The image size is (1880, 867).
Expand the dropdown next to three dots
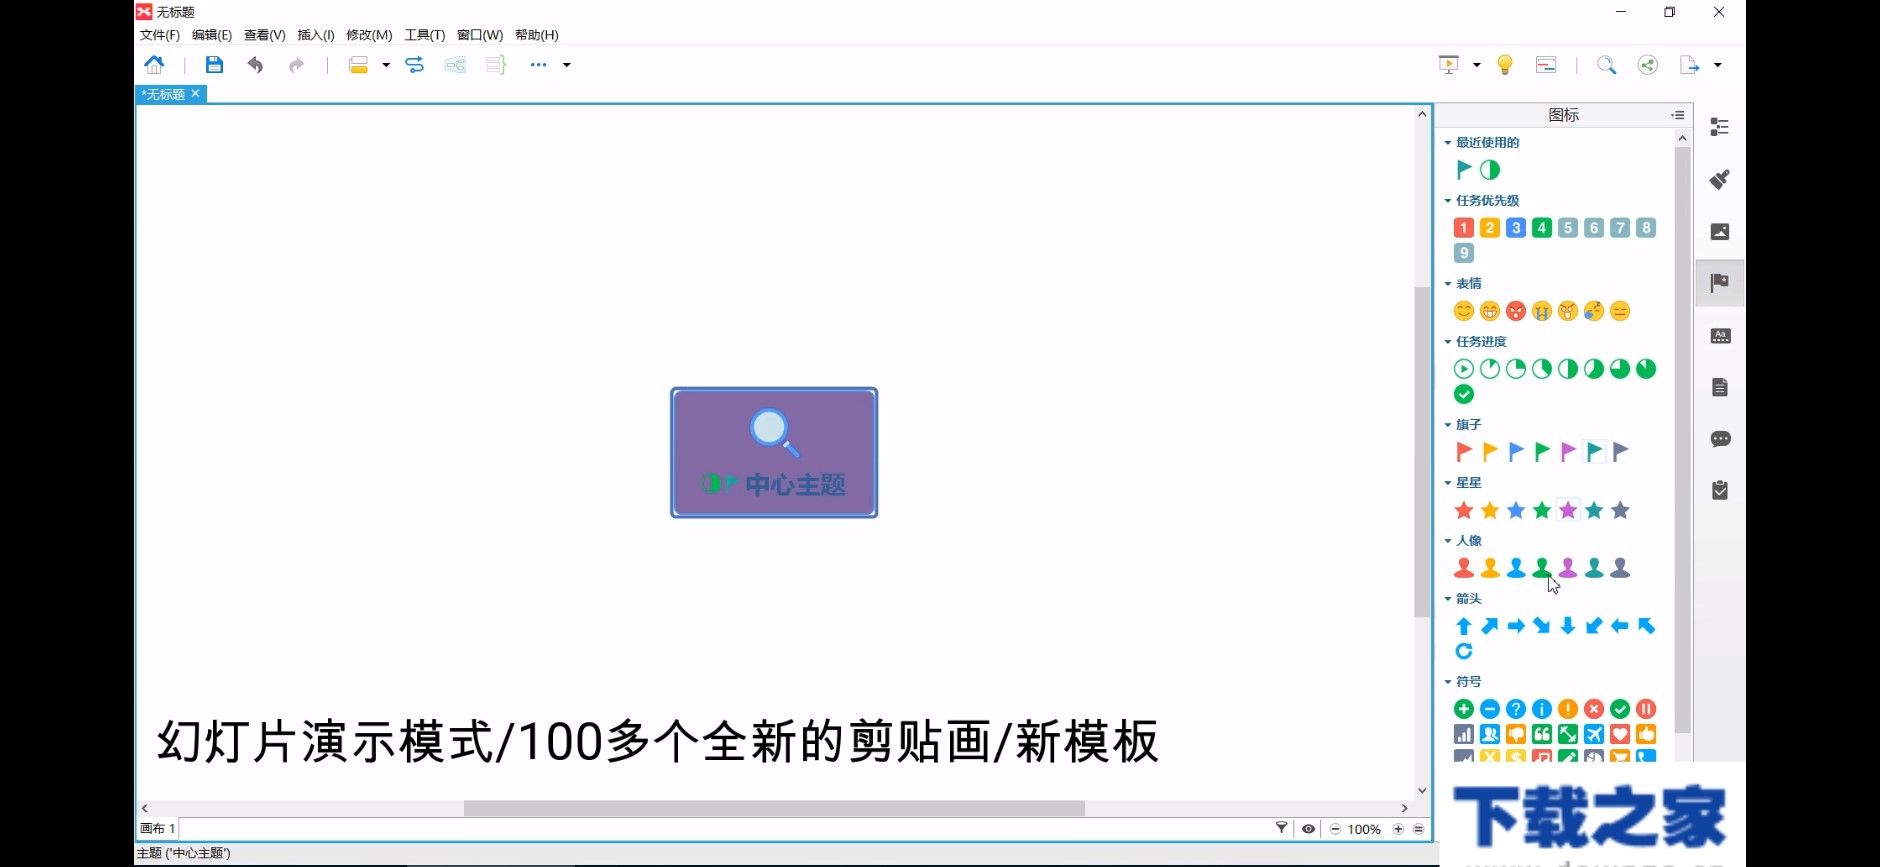point(567,65)
